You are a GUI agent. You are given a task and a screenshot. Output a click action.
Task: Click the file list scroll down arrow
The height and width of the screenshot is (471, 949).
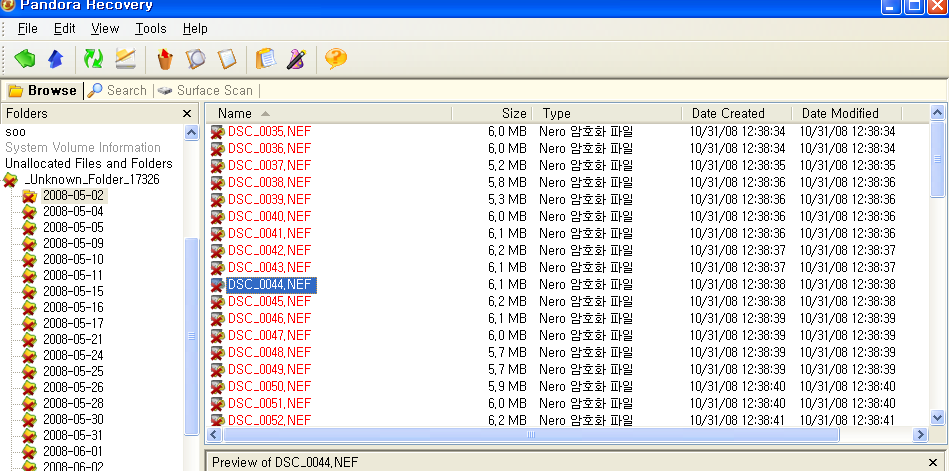(937, 417)
